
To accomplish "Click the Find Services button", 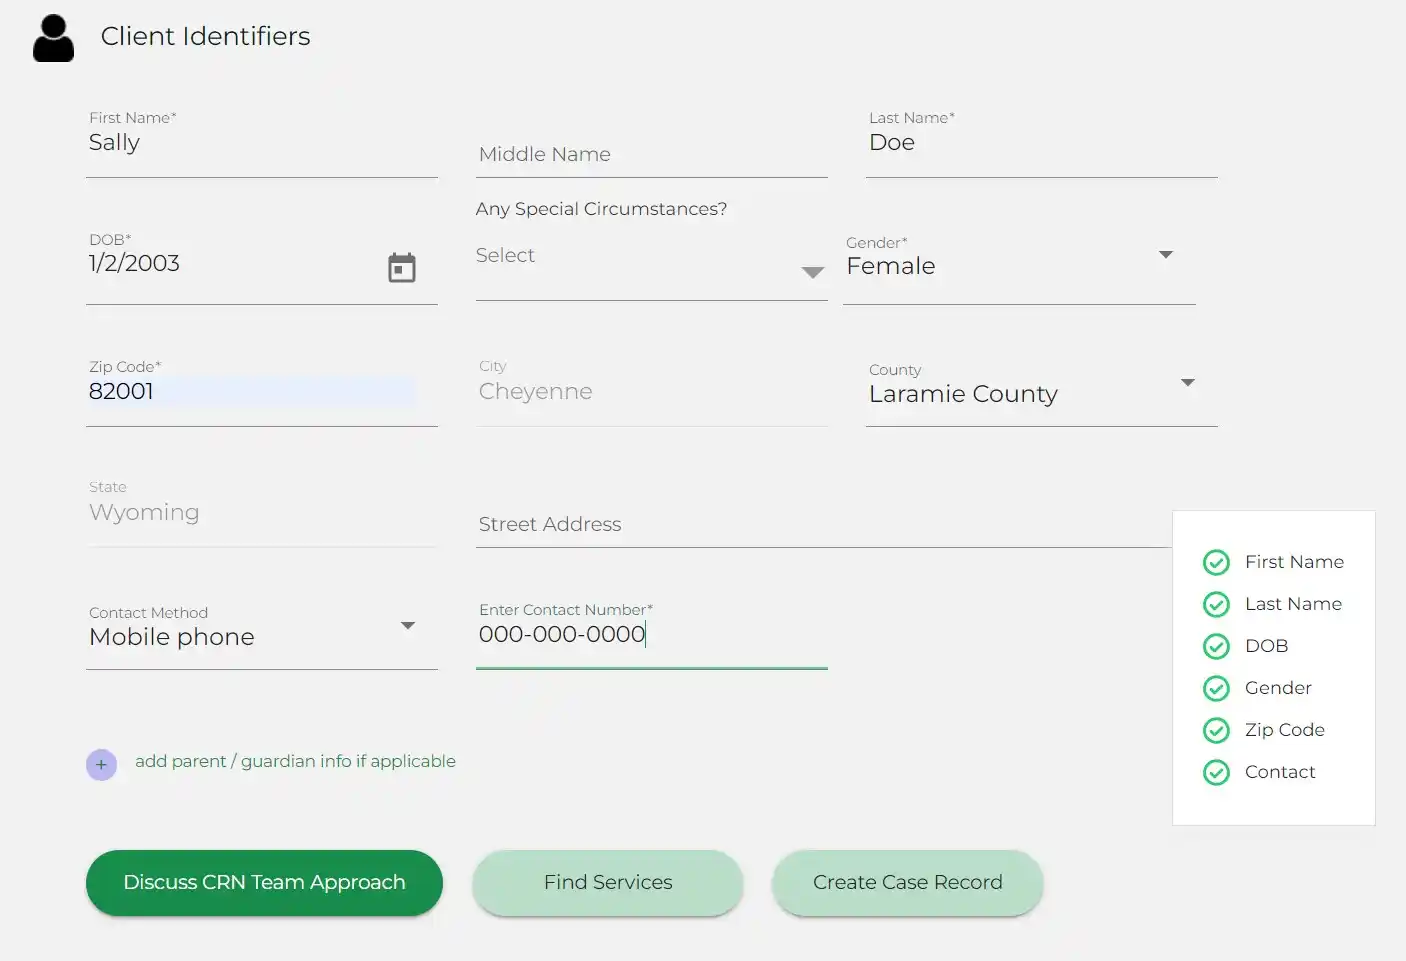I will (608, 883).
